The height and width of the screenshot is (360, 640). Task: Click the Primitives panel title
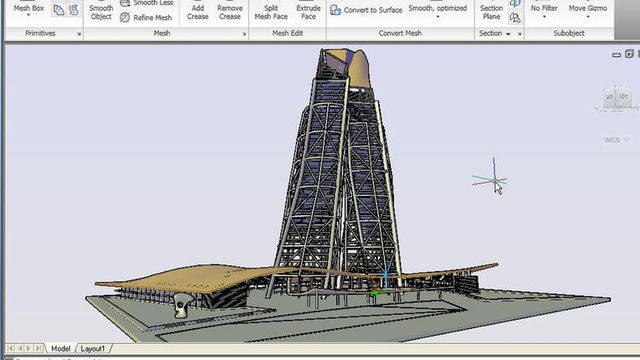coord(40,33)
